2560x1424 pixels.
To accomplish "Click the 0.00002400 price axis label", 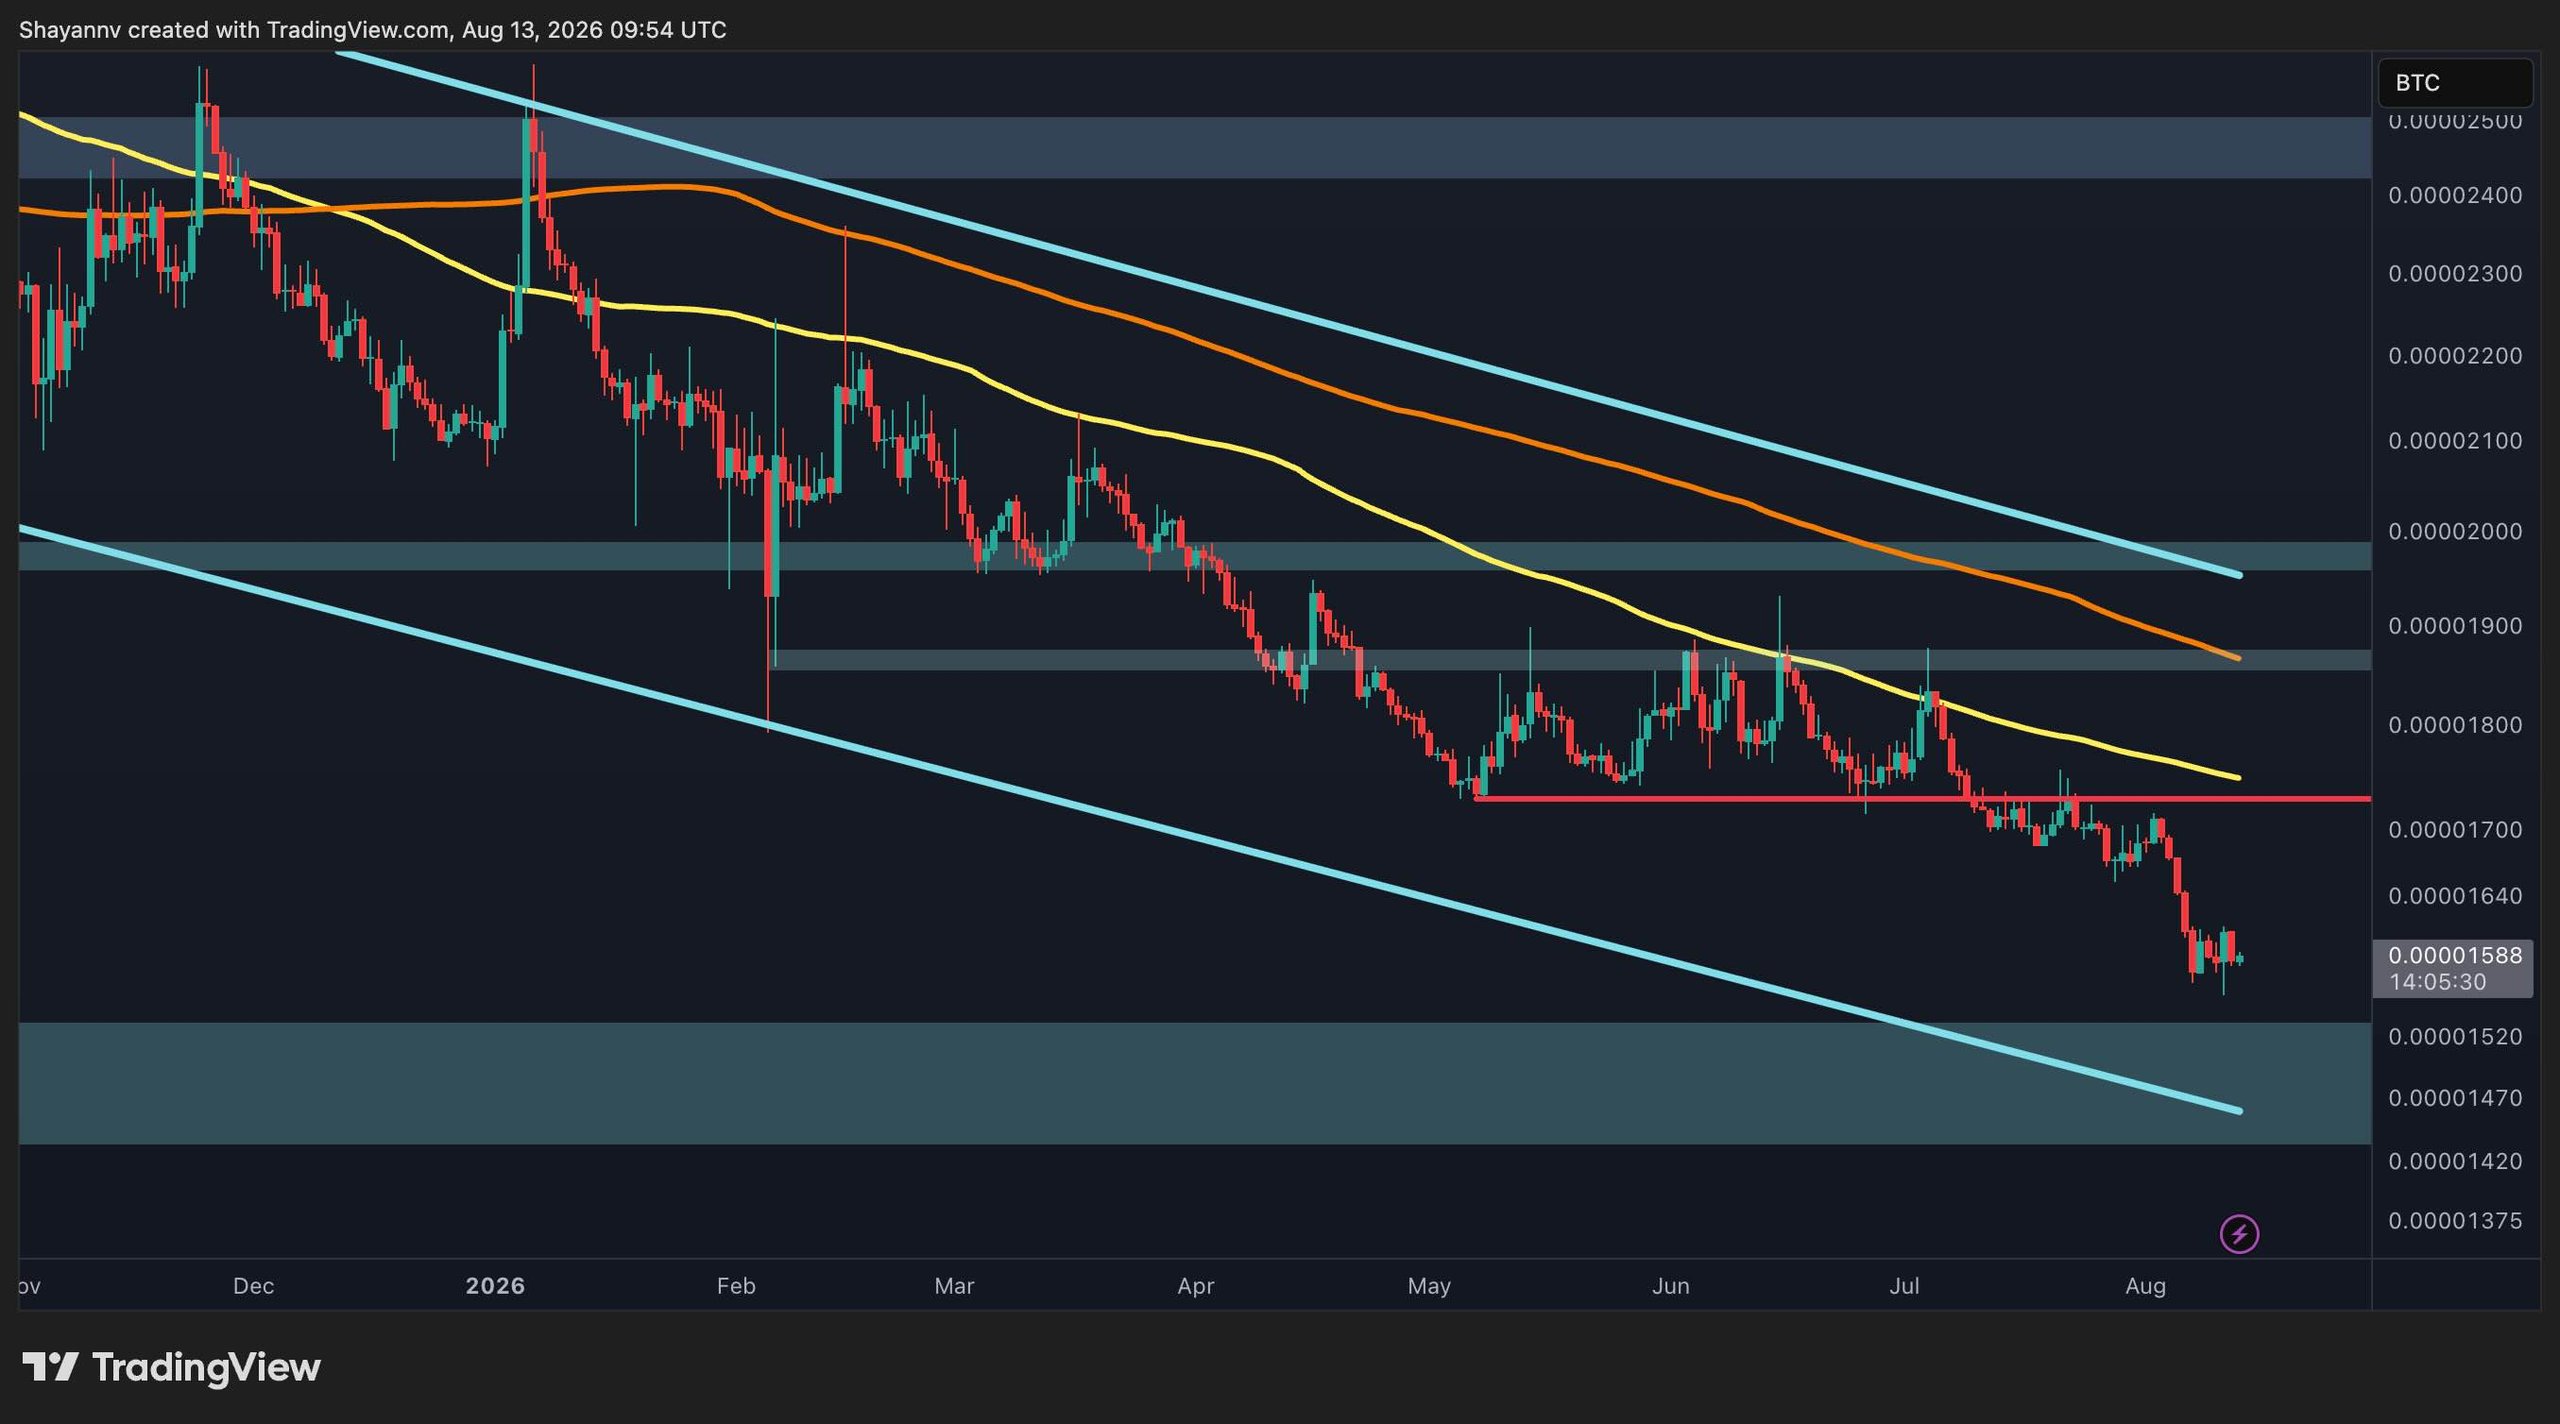I will [2455, 195].
